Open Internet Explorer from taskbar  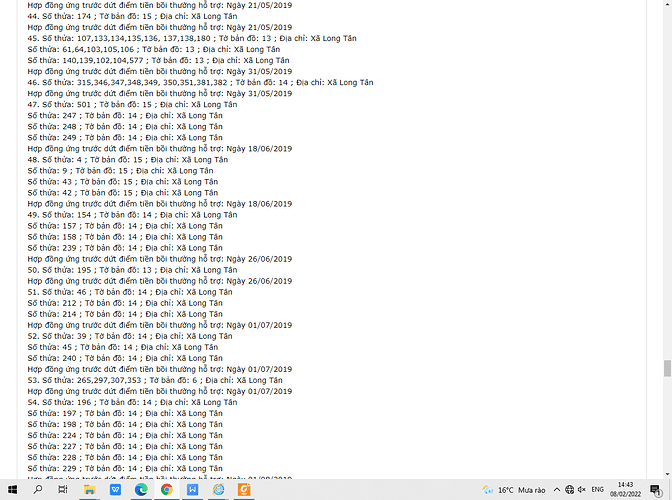tap(219, 489)
